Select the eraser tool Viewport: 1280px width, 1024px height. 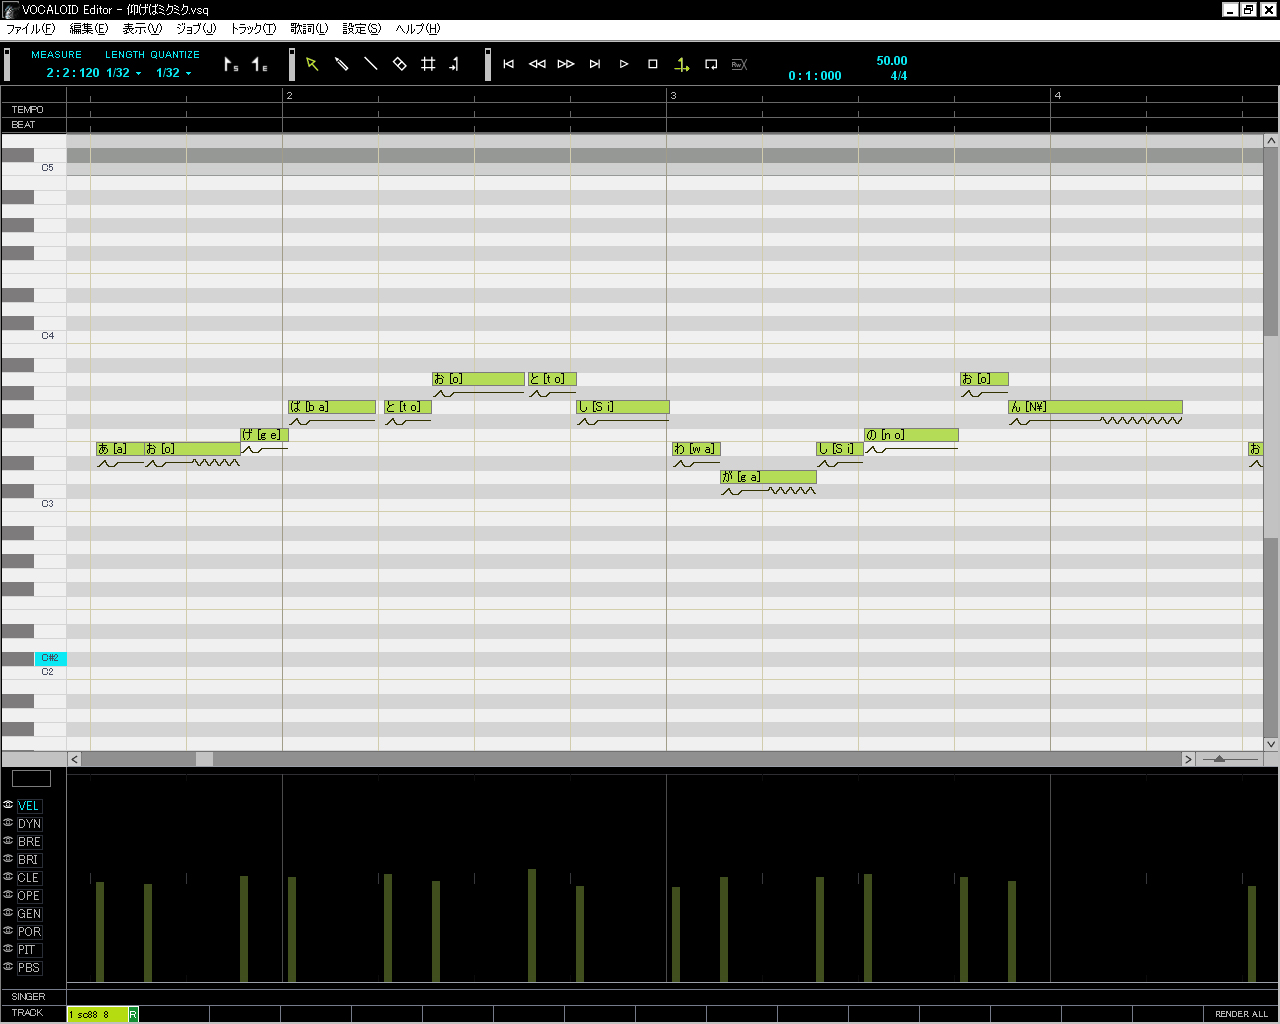pos(399,64)
